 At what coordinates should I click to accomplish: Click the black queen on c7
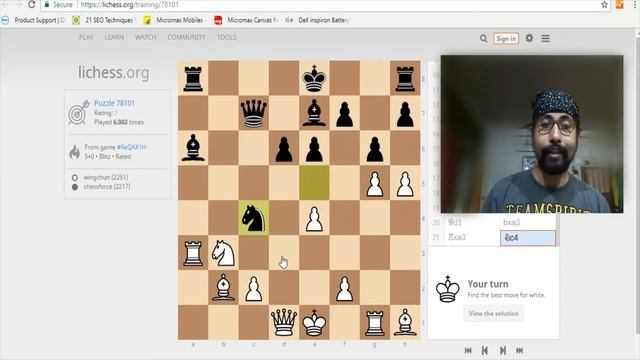pos(253,113)
